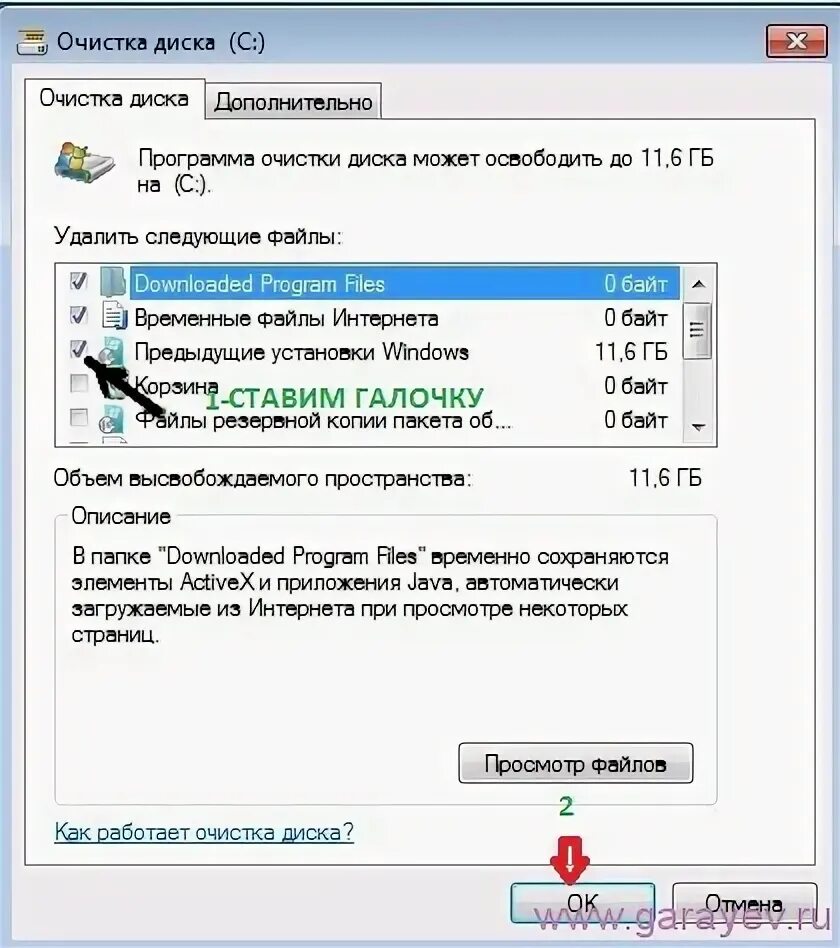Cancel with the Отмена button
Screen dimensions: 840x948
[x=744, y=903]
